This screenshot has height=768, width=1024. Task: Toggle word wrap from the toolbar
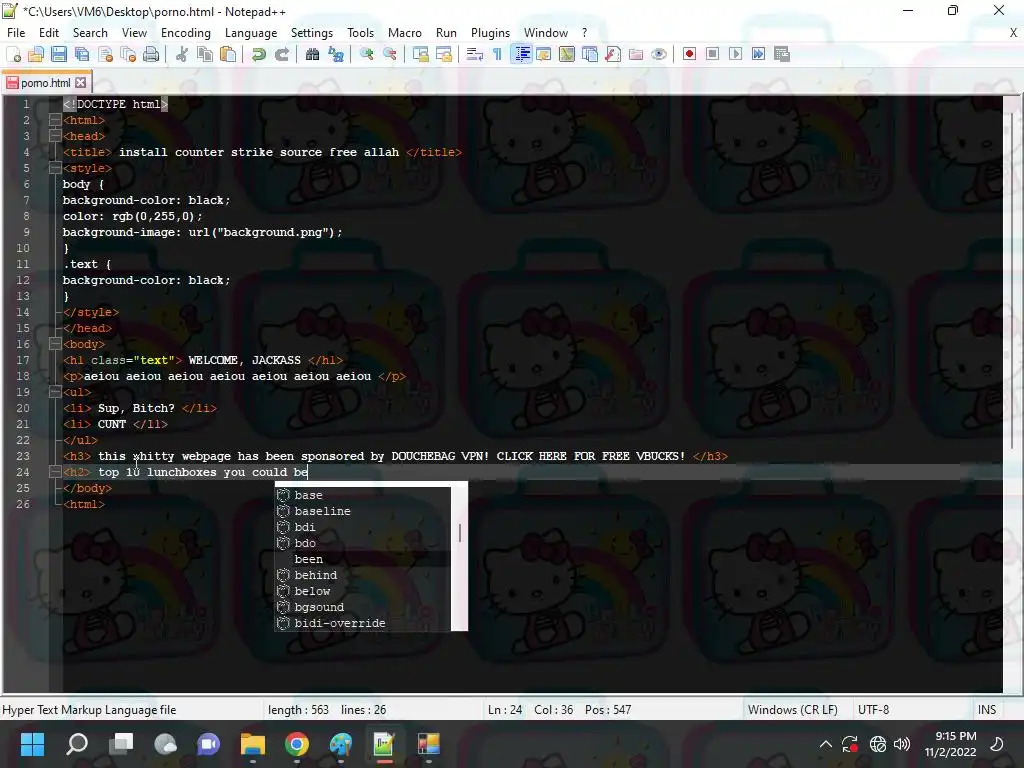[x=475, y=54]
